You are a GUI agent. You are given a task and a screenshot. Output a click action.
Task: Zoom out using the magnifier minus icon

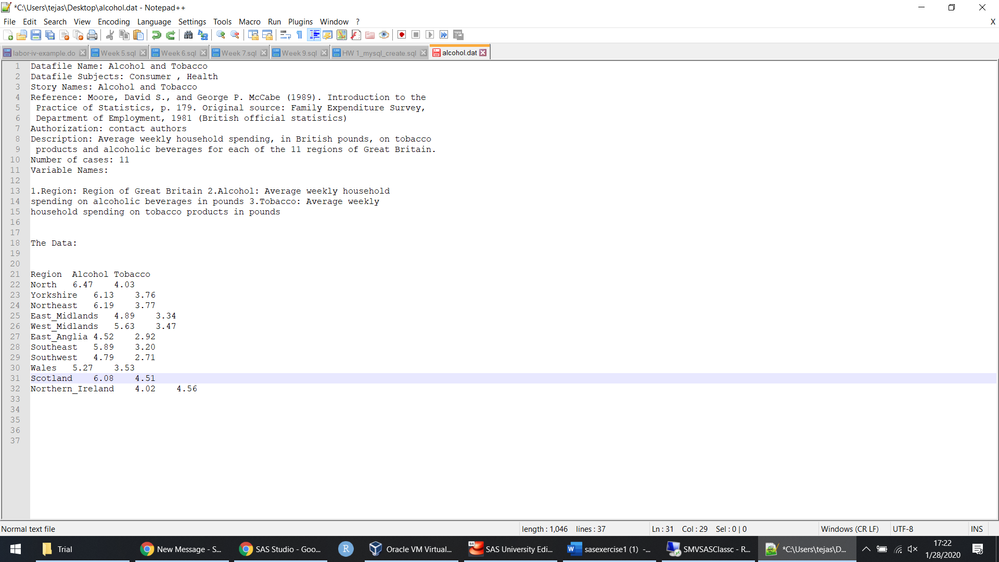pos(235,35)
